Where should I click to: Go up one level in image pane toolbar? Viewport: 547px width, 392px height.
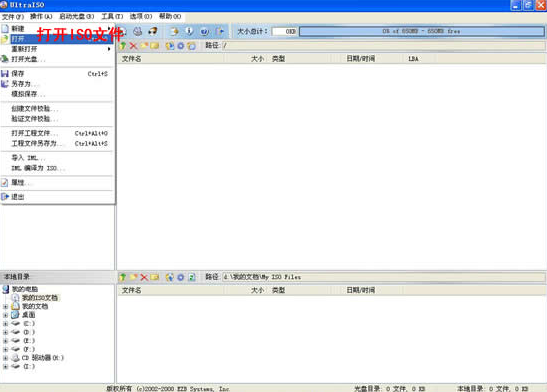click(x=123, y=46)
